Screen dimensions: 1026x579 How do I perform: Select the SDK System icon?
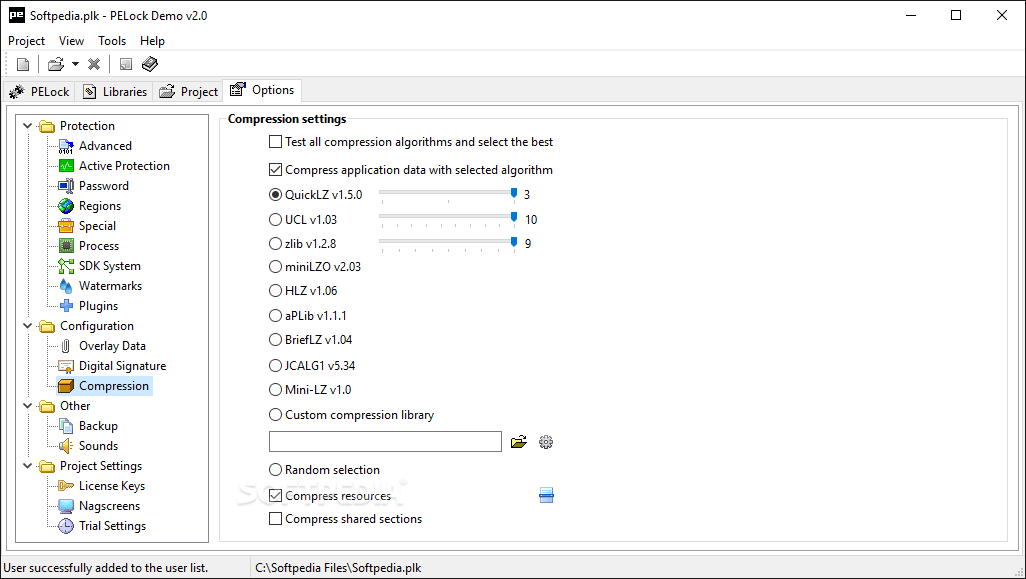coord(66,266)
